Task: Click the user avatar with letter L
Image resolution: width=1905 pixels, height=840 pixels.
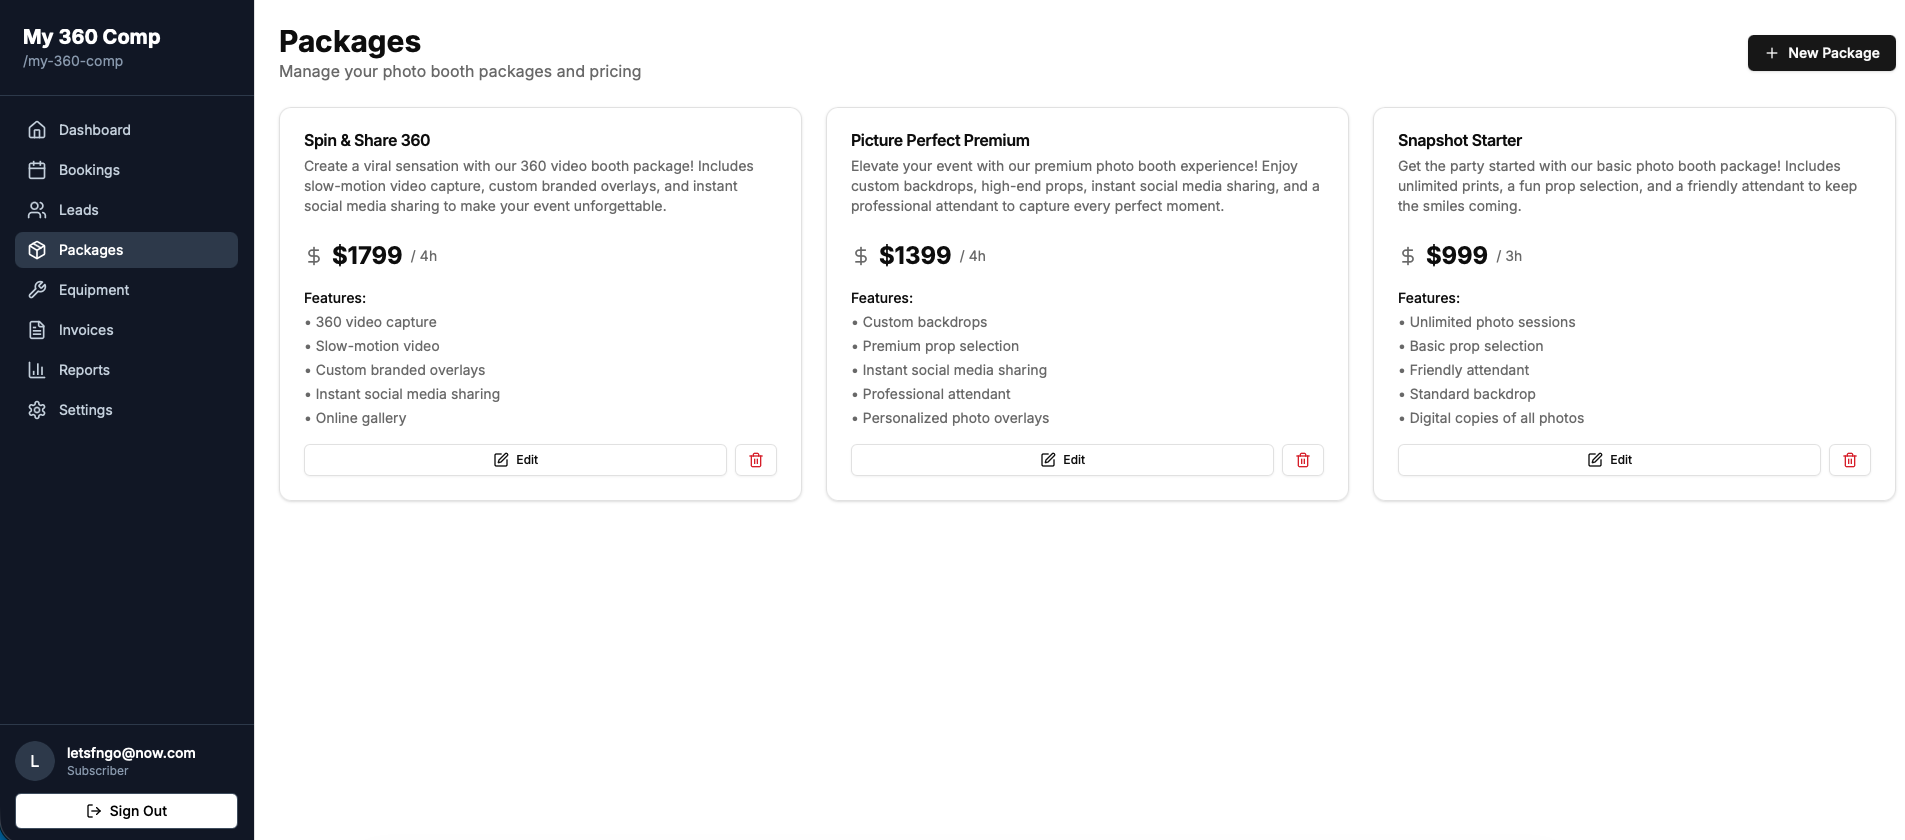Action: (x=35, y=761)
